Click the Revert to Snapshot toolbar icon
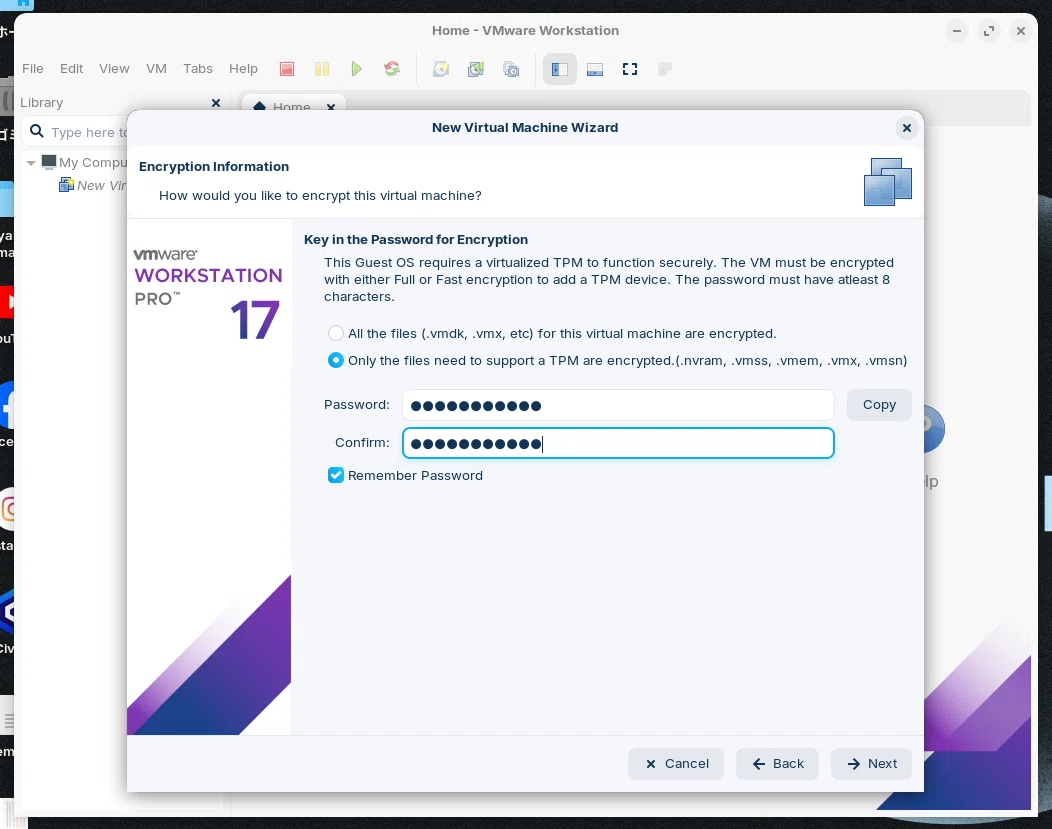 (x=476, y=69)
